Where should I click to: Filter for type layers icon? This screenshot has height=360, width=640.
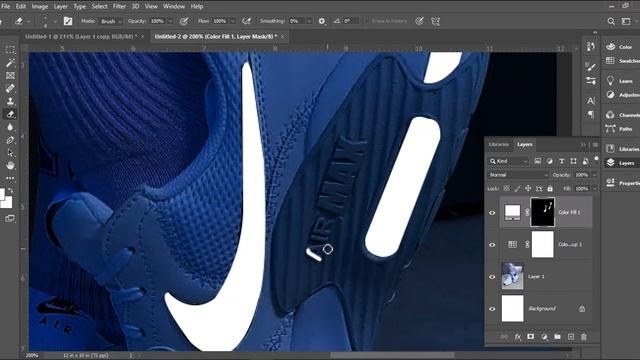(x=562, y=161)
